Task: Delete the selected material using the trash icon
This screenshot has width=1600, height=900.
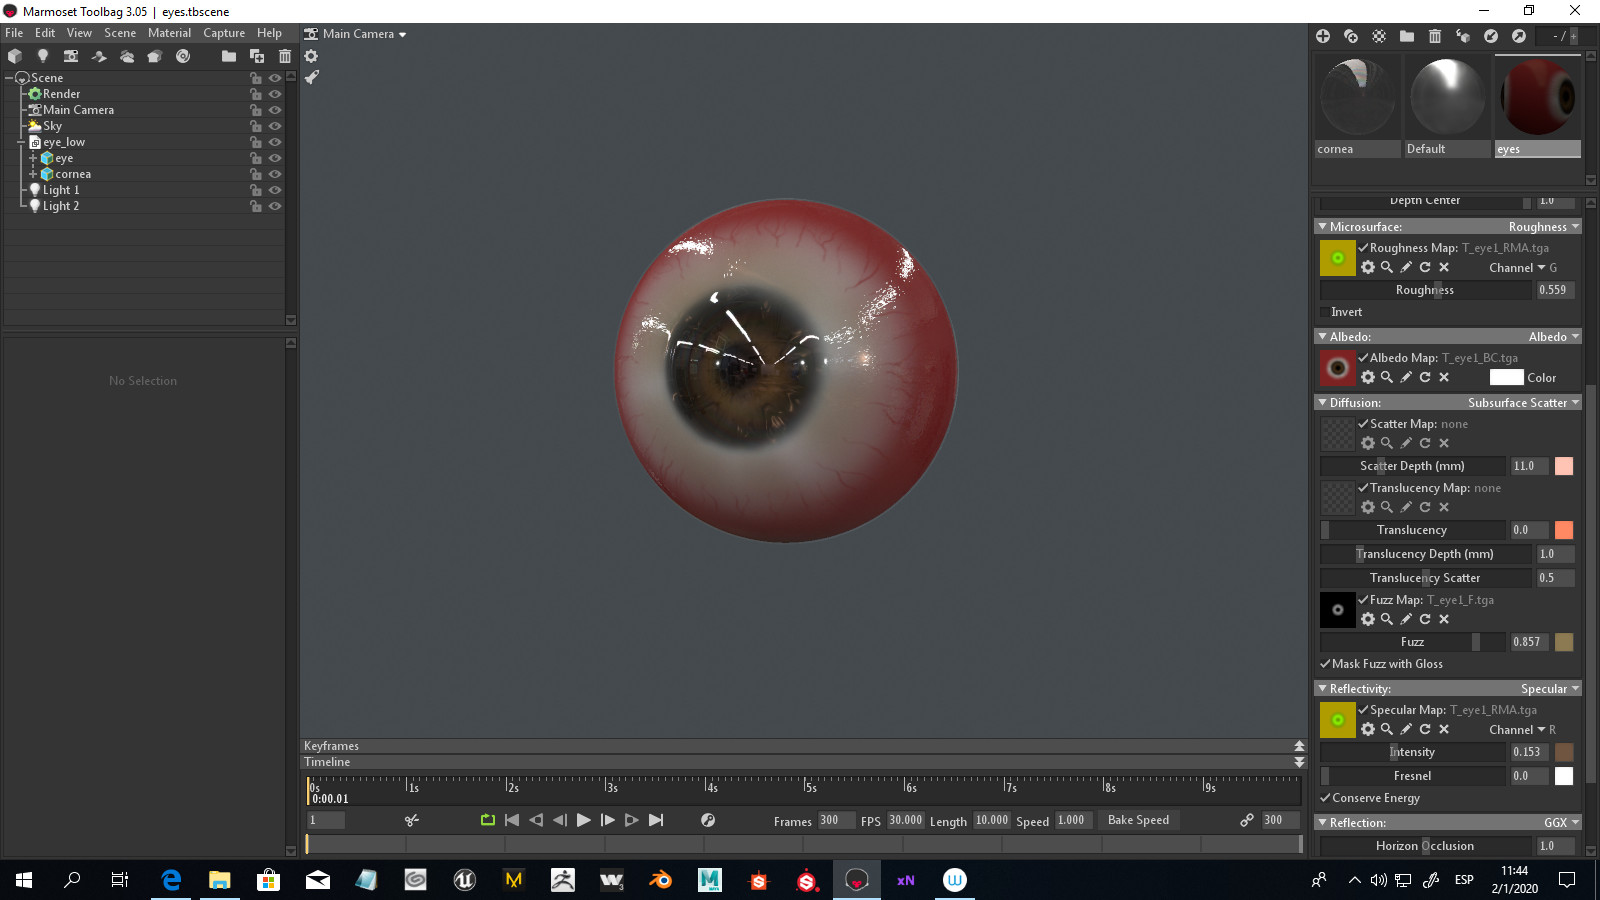Action: point(1435,36)
